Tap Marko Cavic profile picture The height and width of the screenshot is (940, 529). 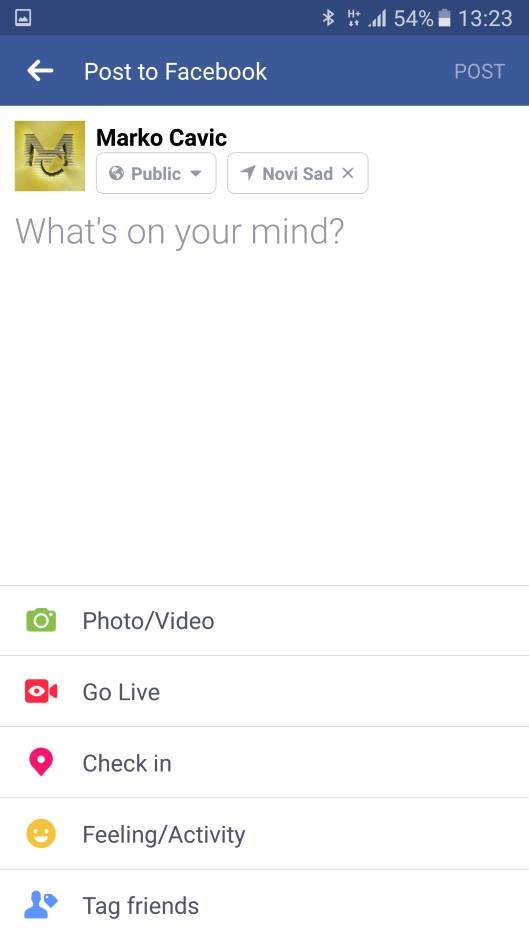click(50, 156)
